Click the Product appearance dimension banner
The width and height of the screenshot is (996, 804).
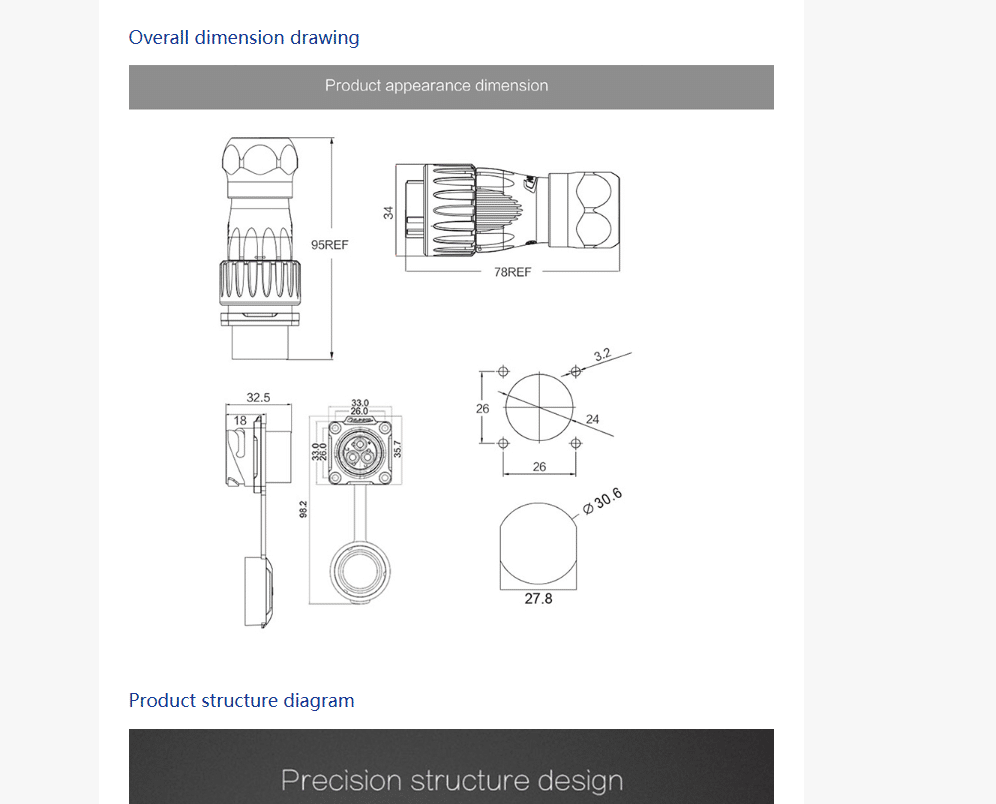coord(437,86)
